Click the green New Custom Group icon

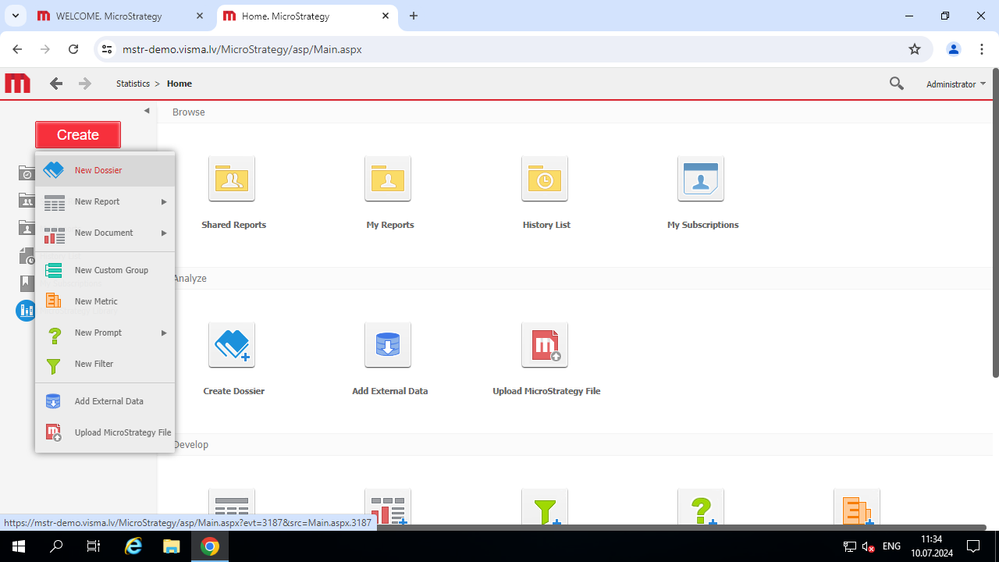pyautogui.click(x=54, y=270)
